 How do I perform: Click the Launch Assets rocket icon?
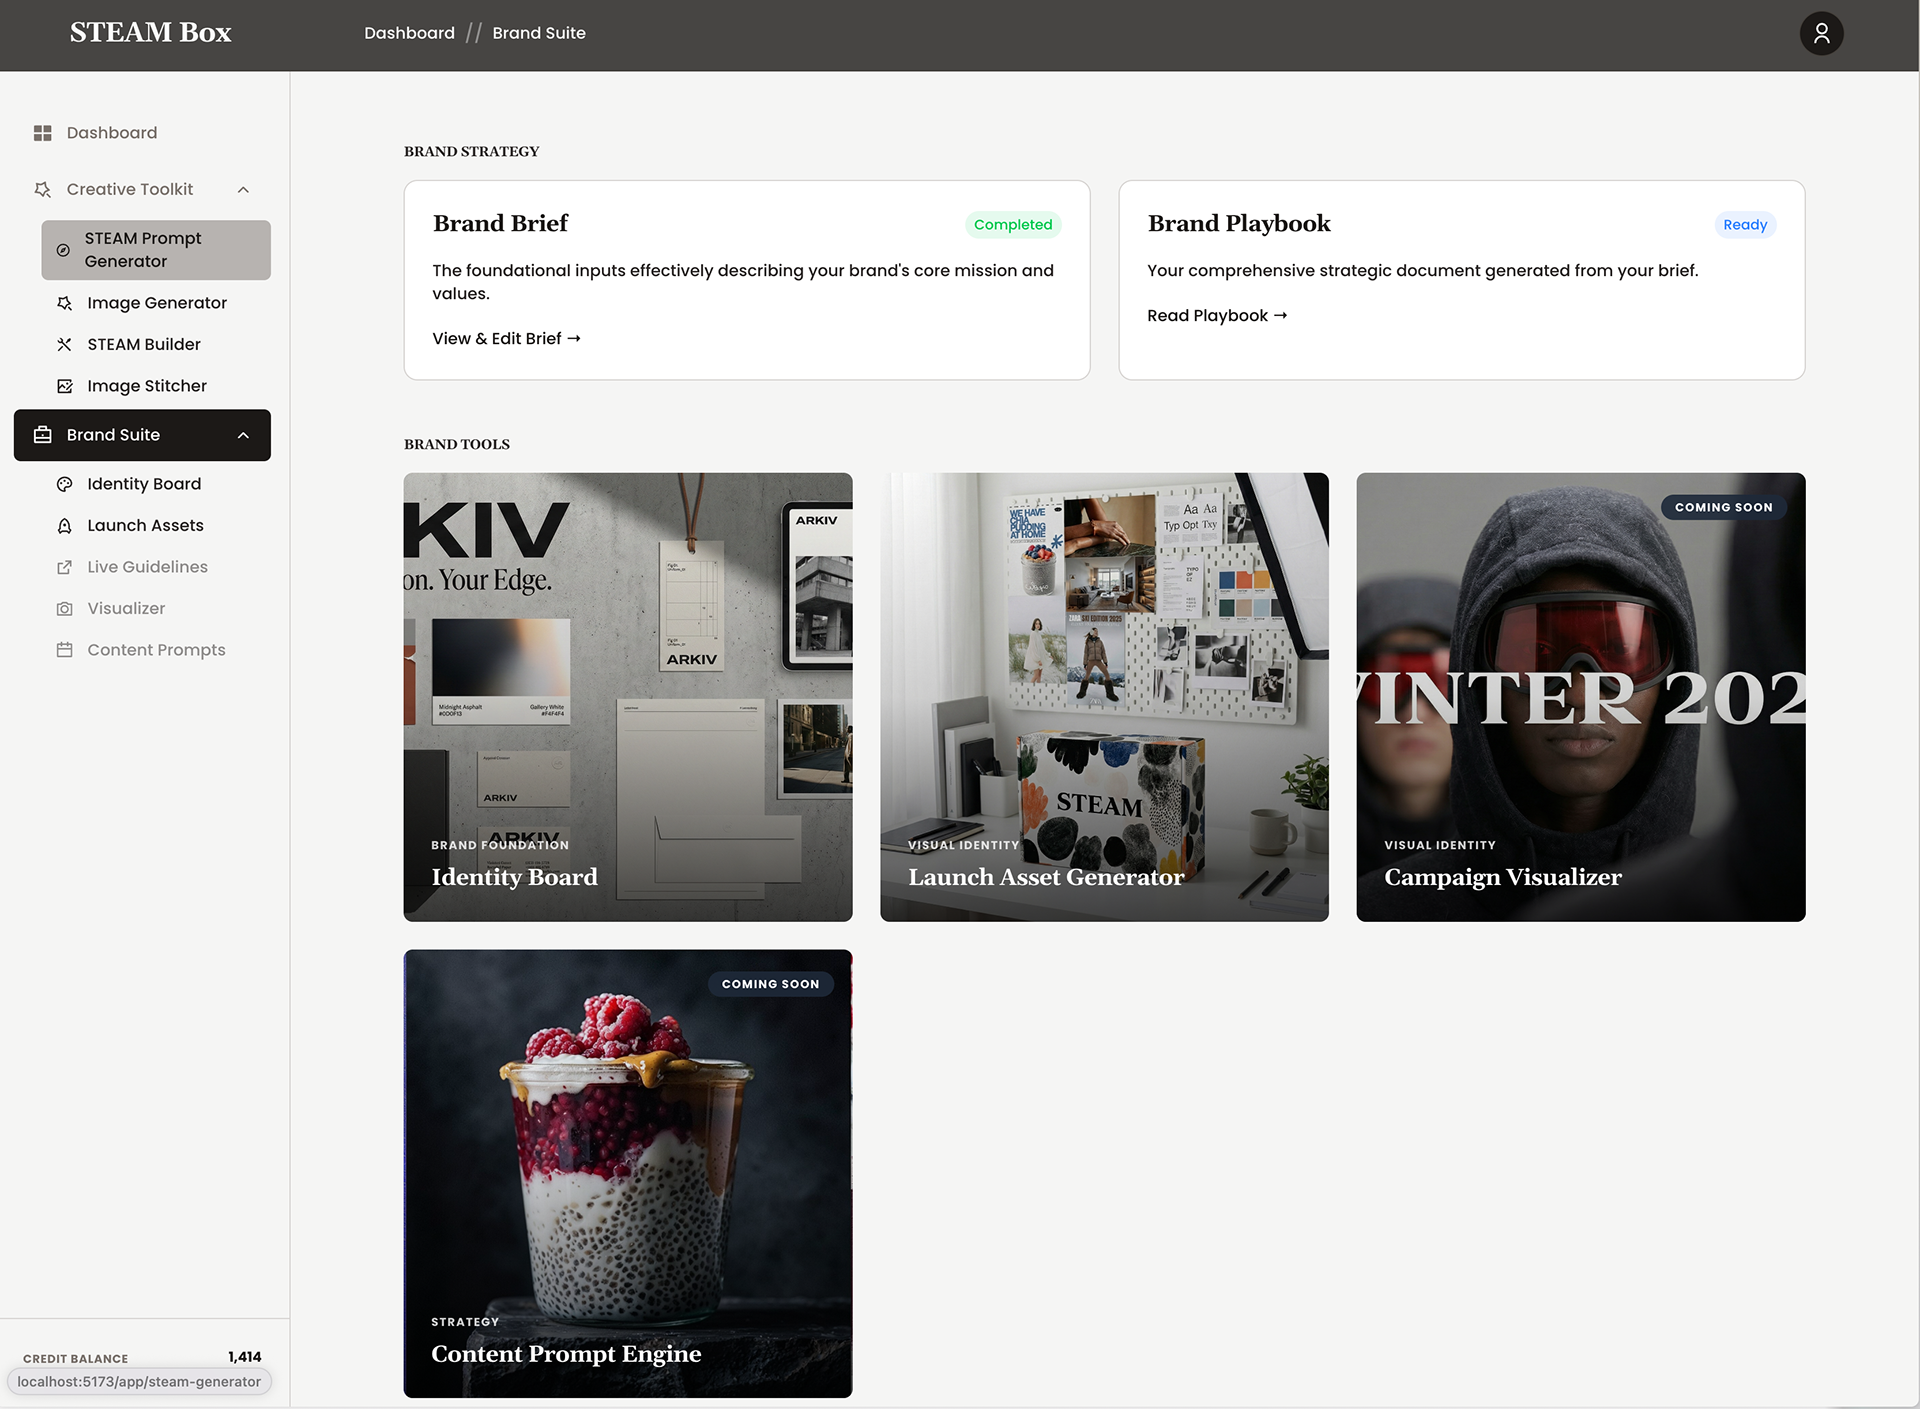click(65, 526)
